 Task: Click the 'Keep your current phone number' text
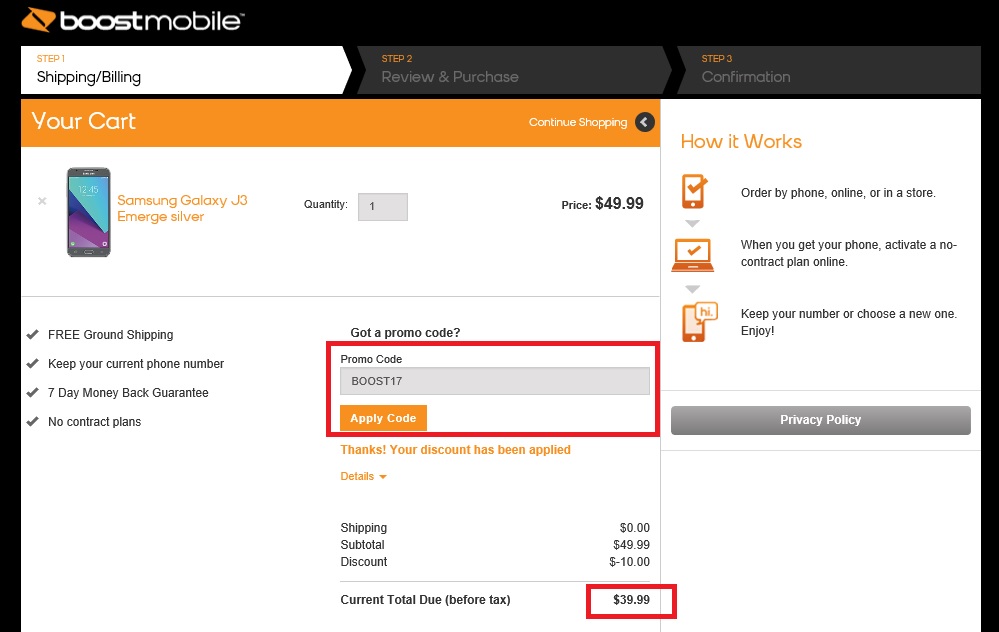tap(136, 364)
